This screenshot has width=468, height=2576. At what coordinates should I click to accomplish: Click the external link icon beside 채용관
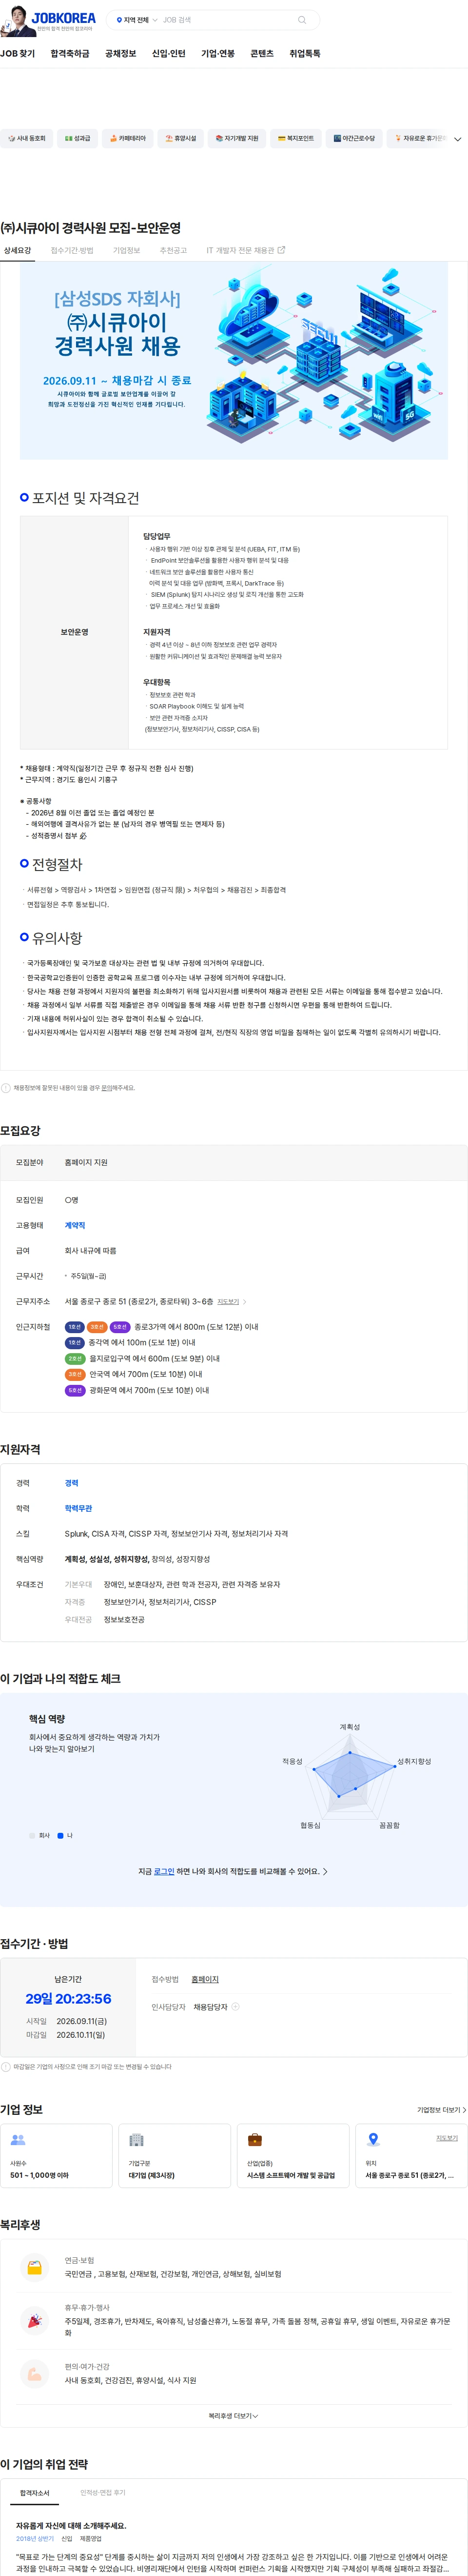[x=281, y=250]
